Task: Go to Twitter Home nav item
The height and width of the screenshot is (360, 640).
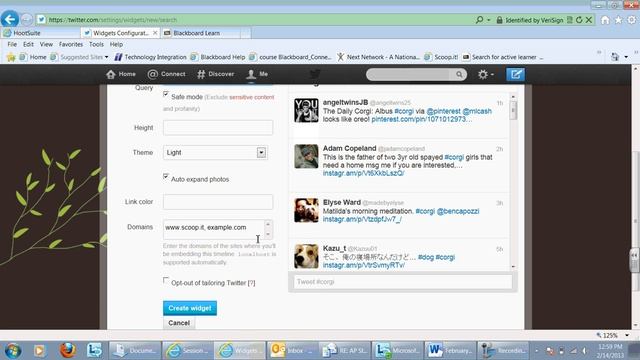Action: click(x=121, y=74)
